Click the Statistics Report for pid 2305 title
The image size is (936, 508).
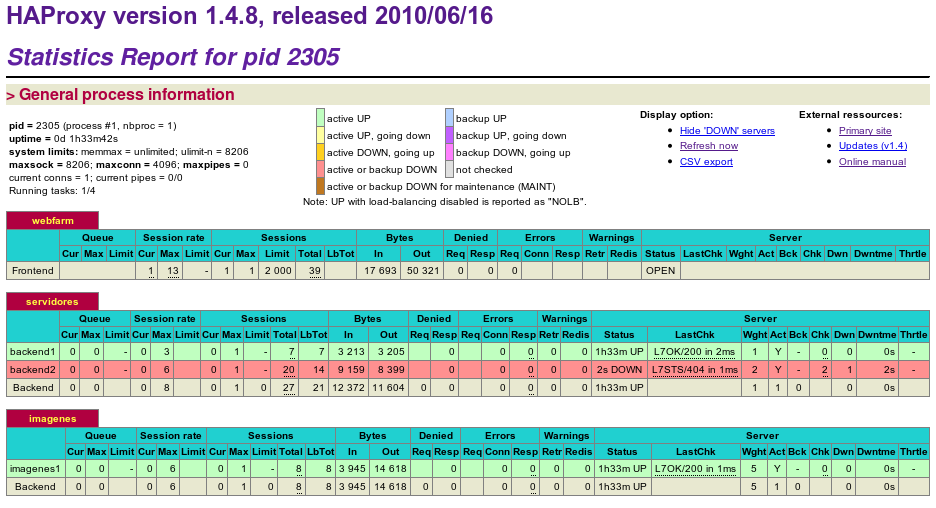(x=173, y=57)
